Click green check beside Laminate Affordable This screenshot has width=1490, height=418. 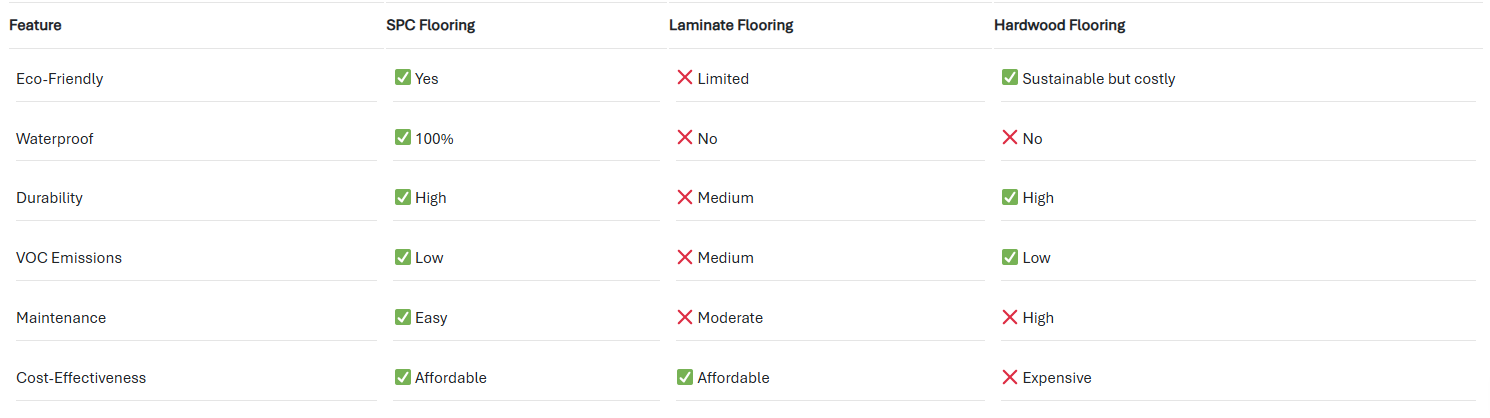[685, 377]
